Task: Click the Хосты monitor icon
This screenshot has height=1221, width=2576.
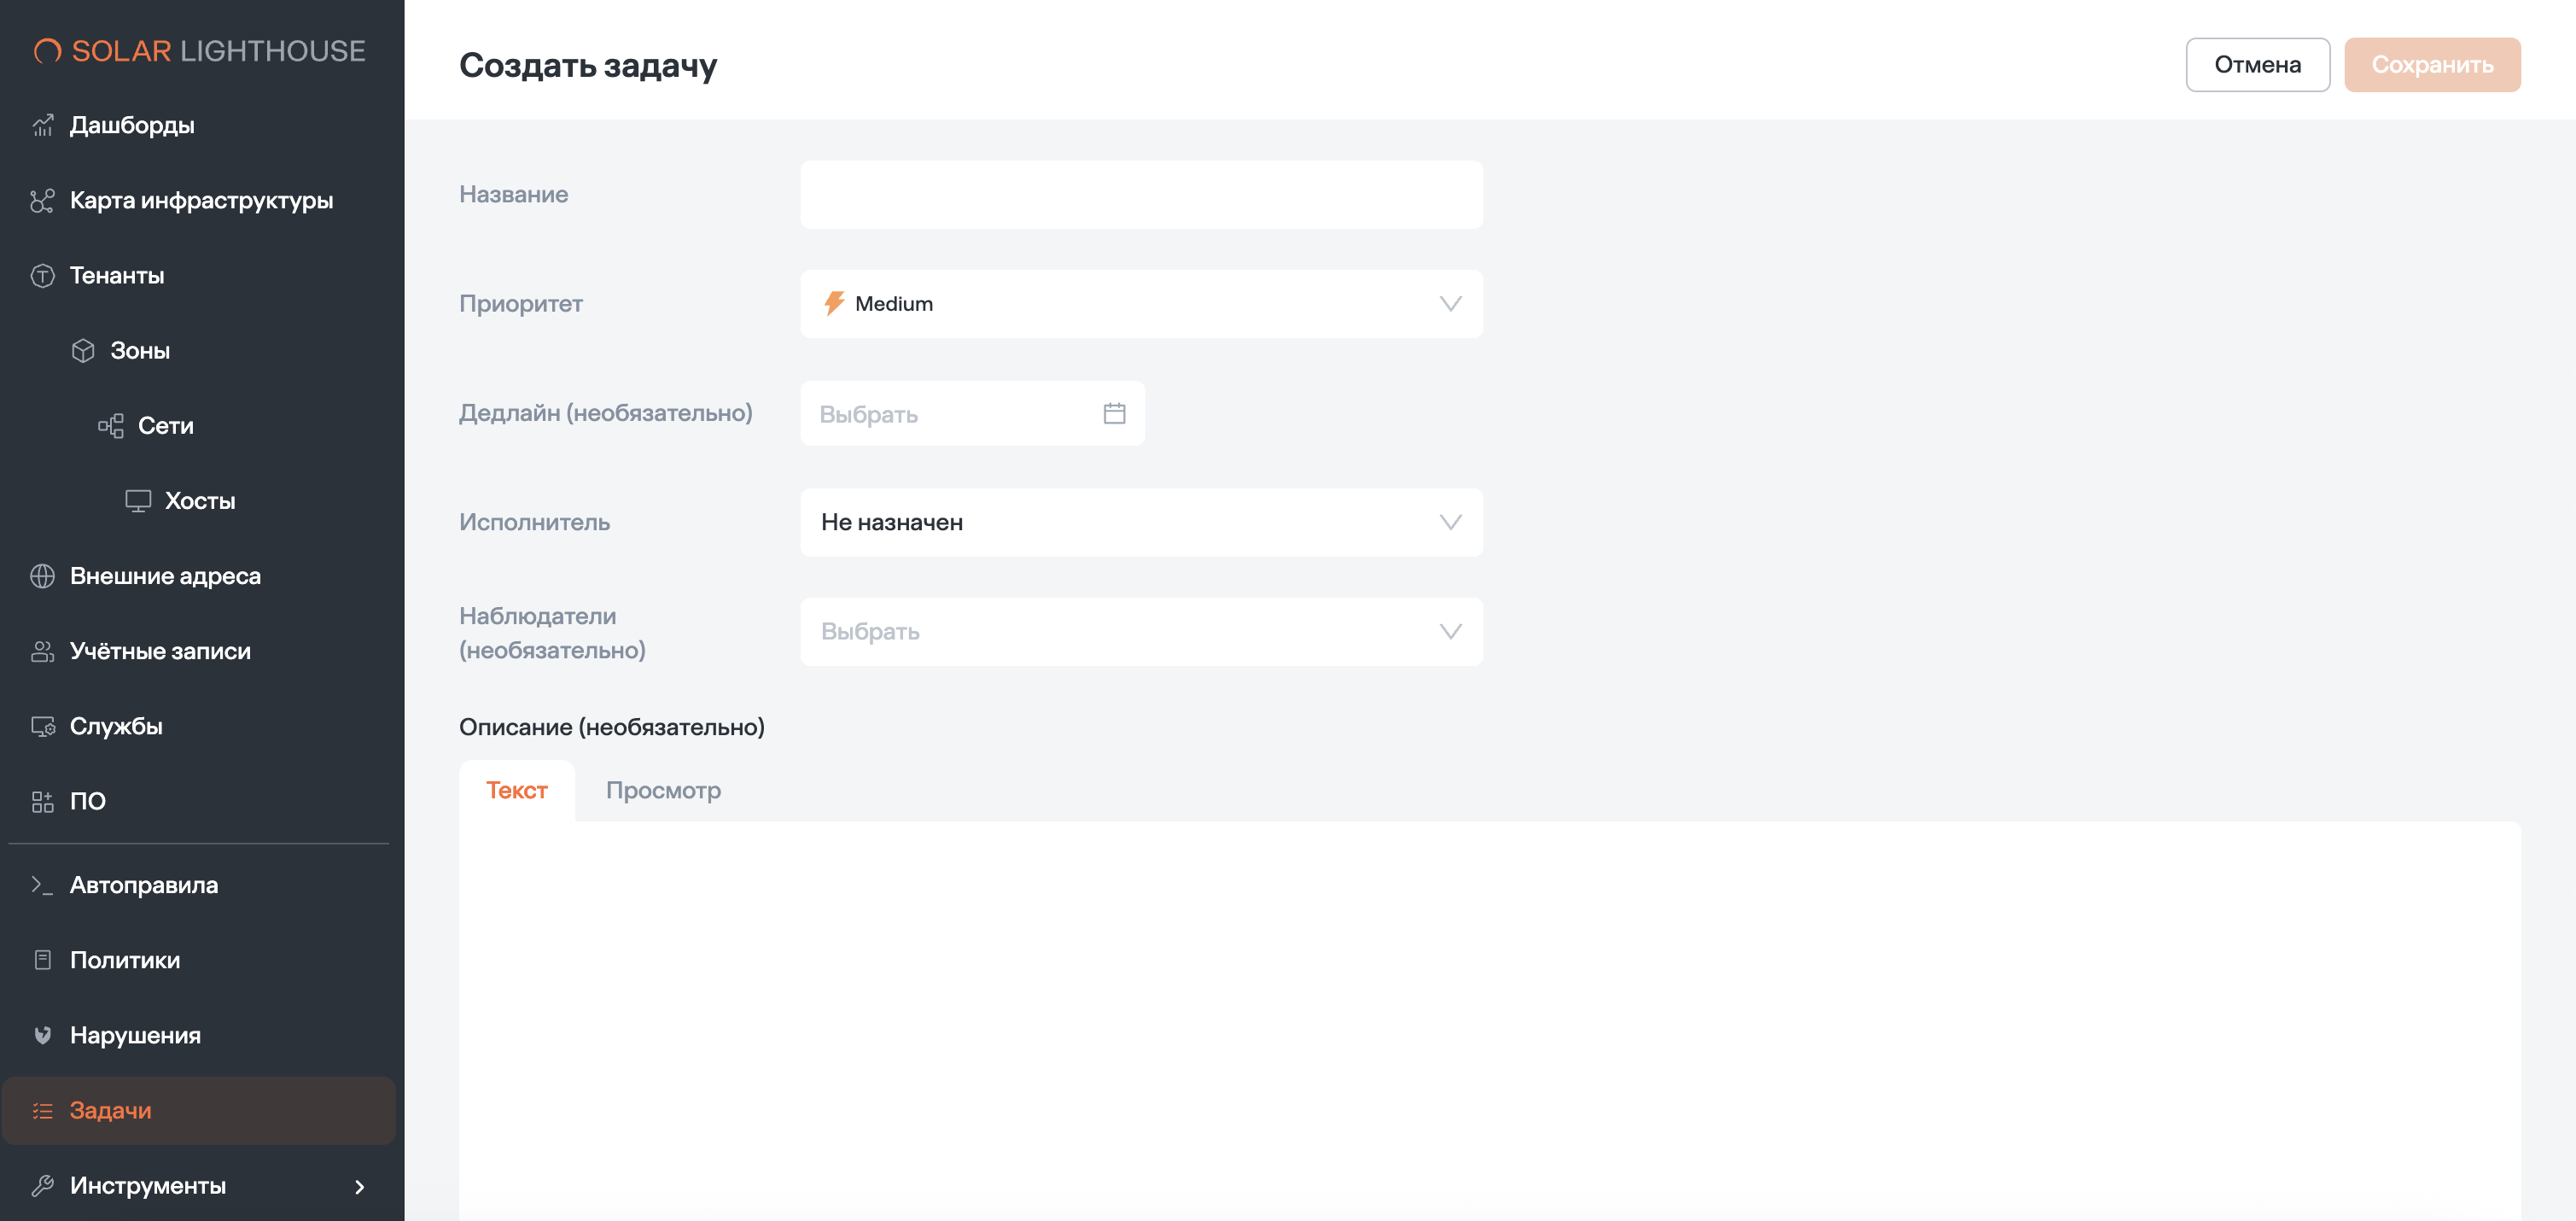Action: (138, 501)
